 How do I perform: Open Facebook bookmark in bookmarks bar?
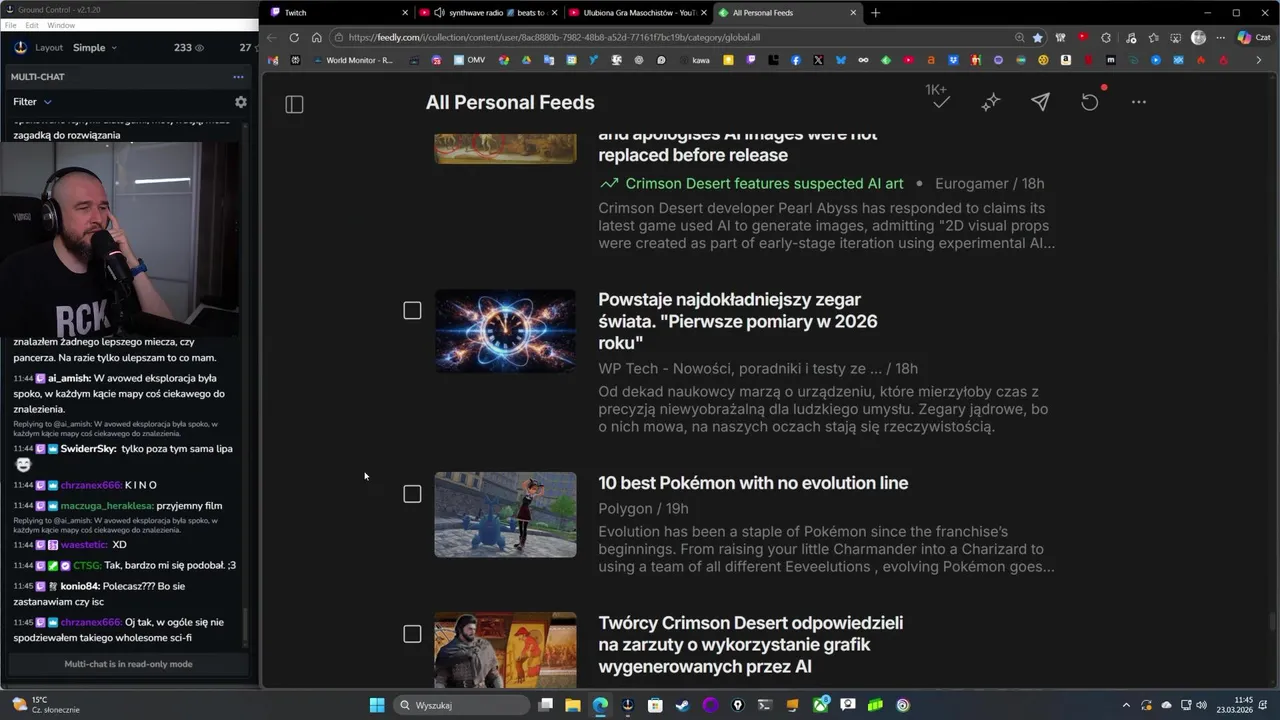click(796, 60)
